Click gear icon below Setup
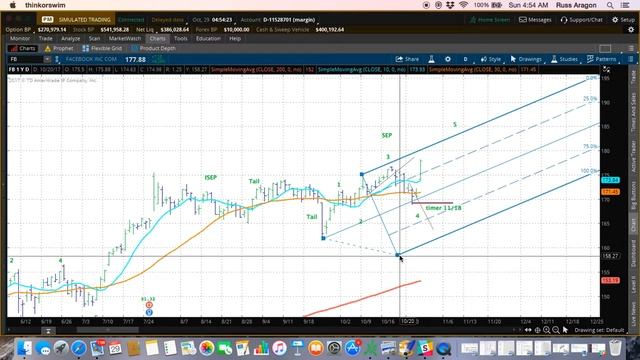The height and width of the screenshot is (360, 640). tap(631, 30)
